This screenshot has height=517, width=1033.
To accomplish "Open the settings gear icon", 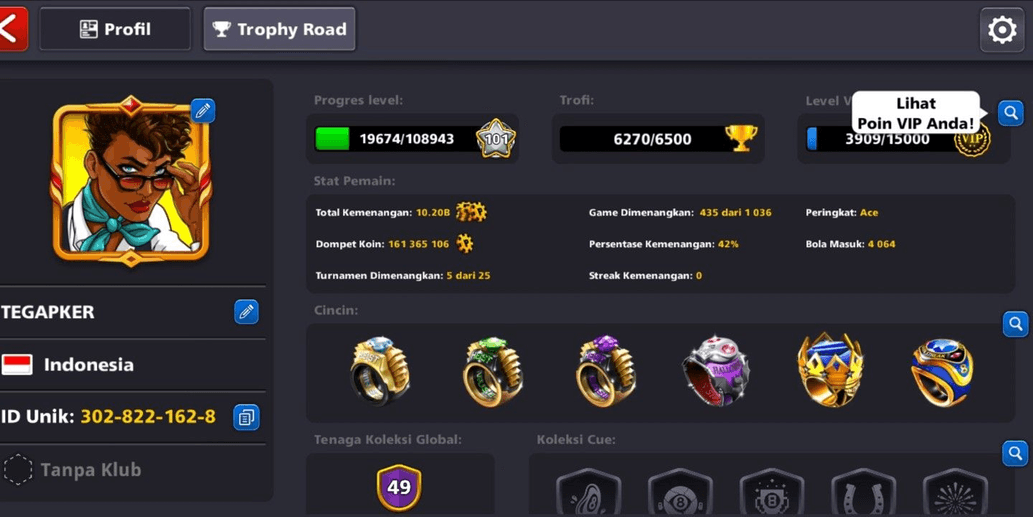I will (1001, 30).
